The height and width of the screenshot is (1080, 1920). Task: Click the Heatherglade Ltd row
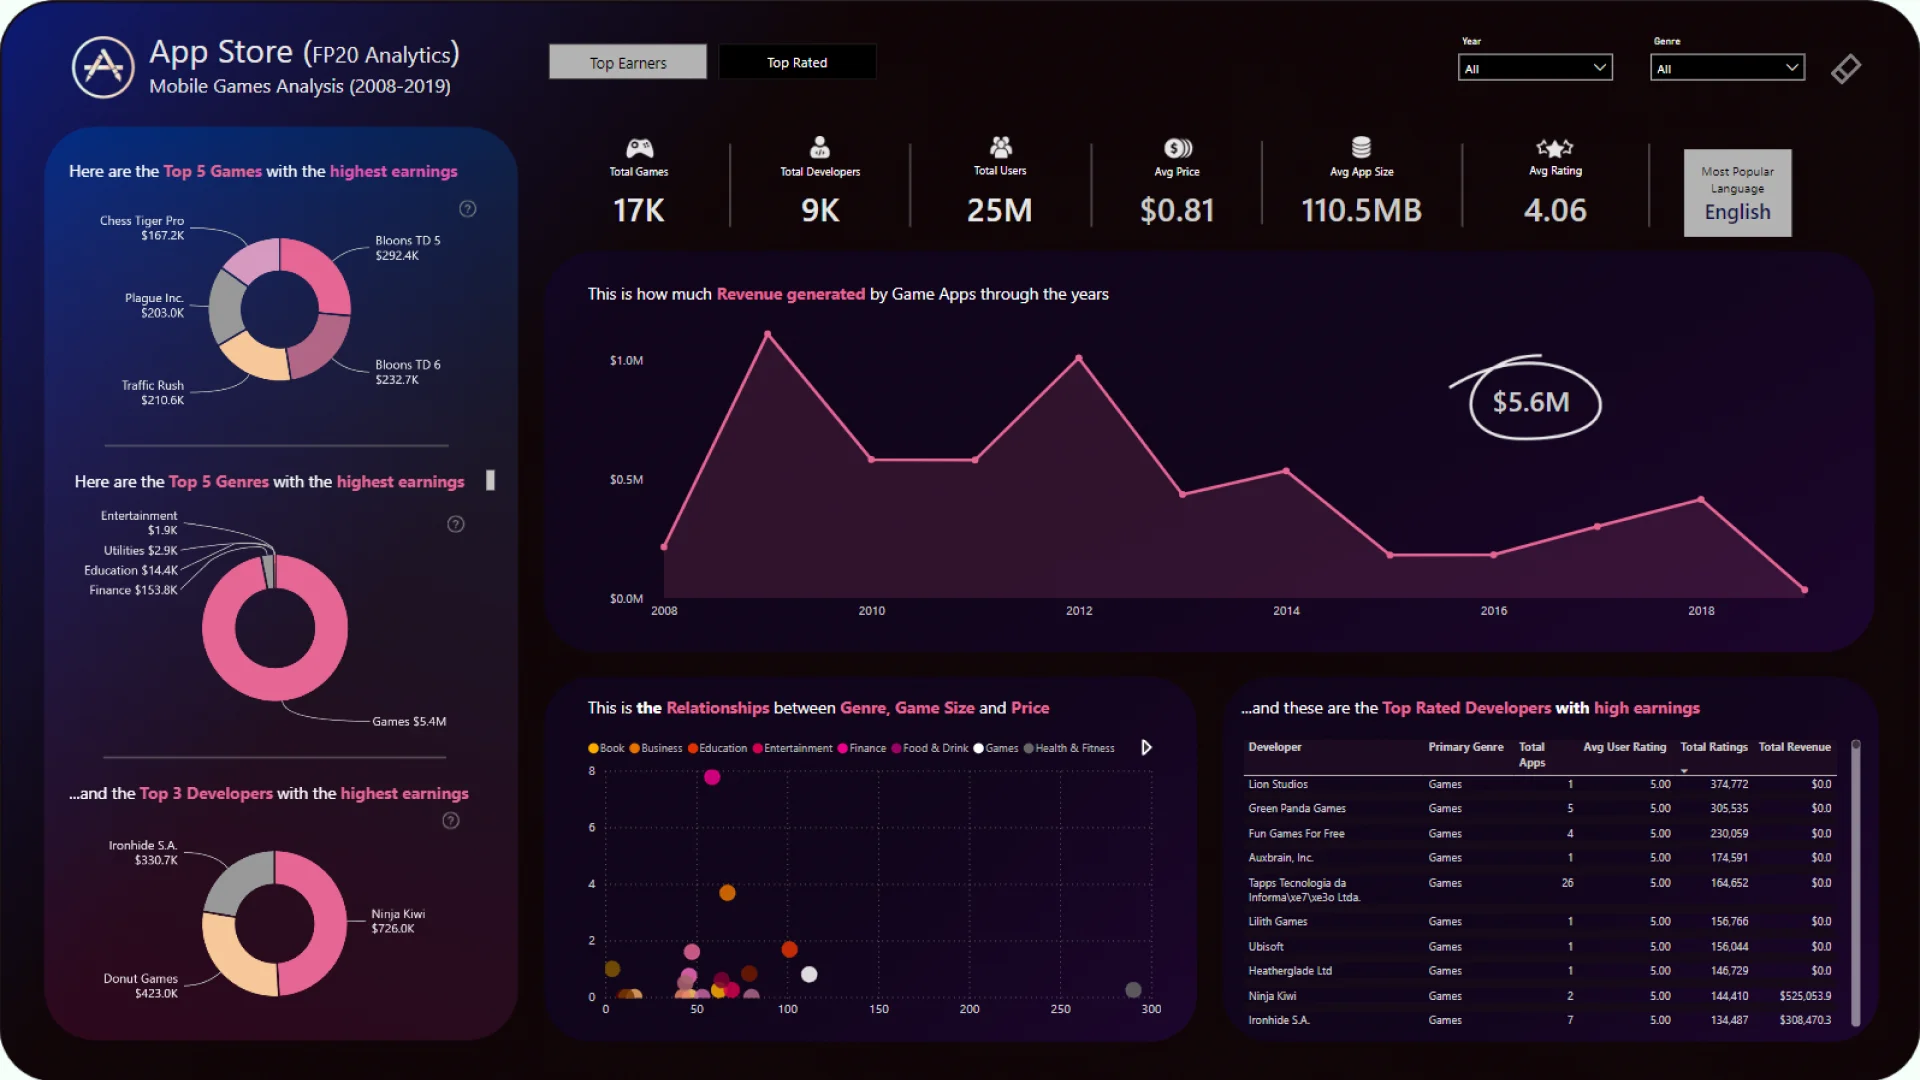tap(1540, 970)
